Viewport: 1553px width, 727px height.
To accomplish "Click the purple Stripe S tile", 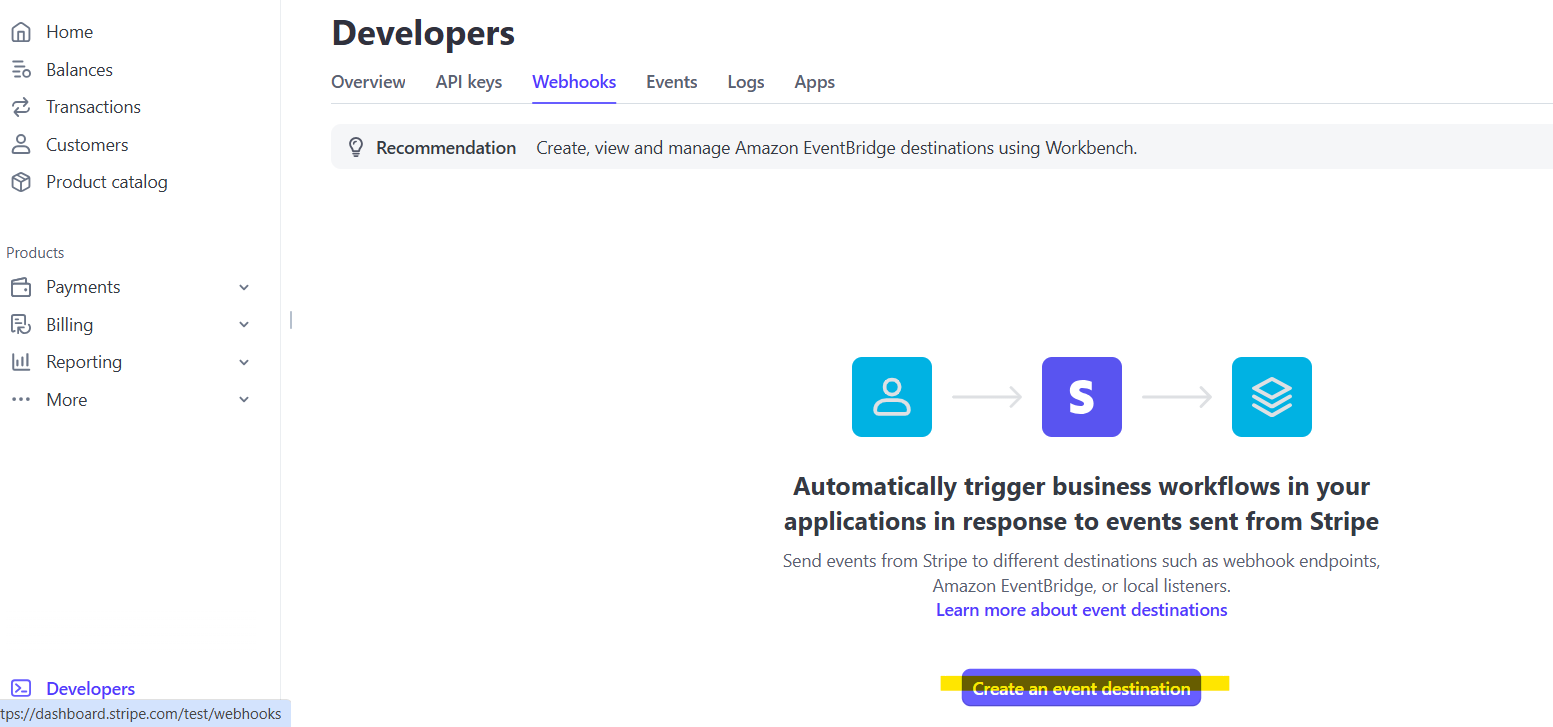I will point(1082,397).
